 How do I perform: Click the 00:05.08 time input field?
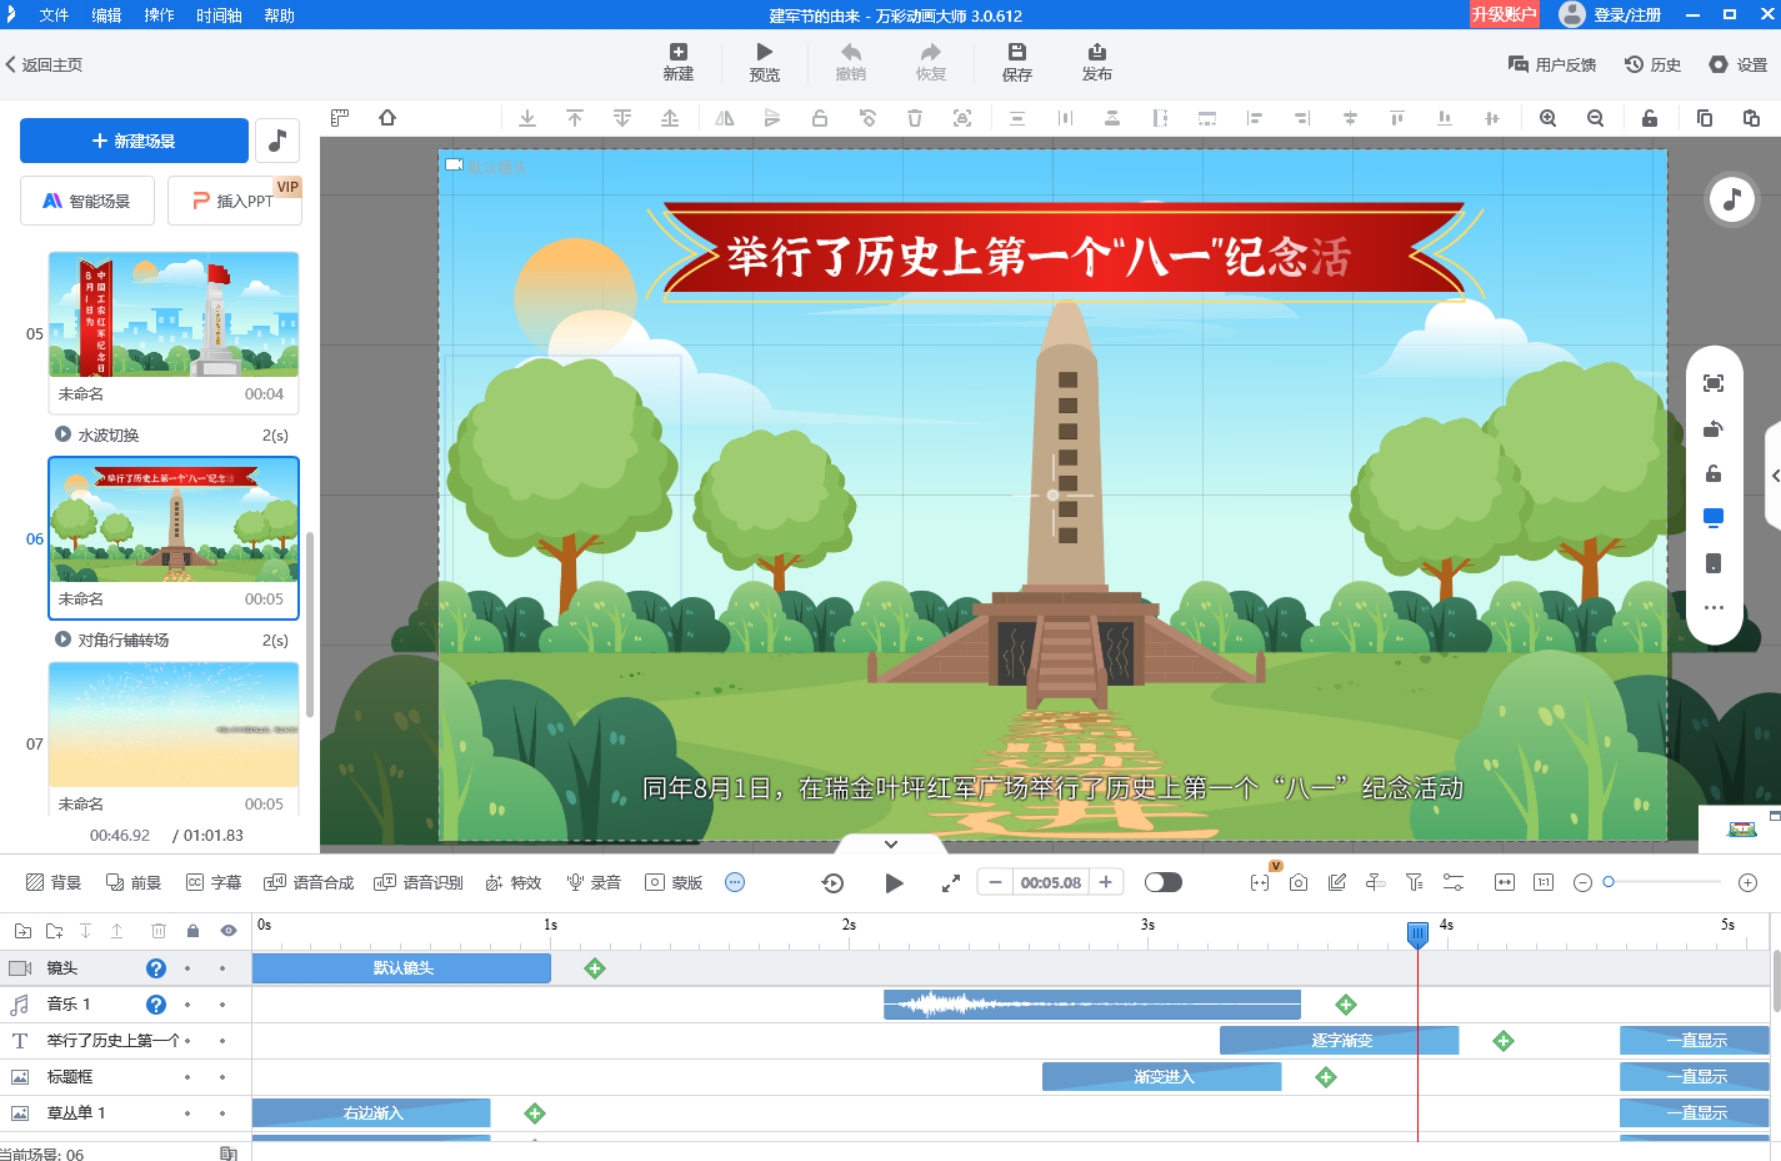tap(1050, 882)
